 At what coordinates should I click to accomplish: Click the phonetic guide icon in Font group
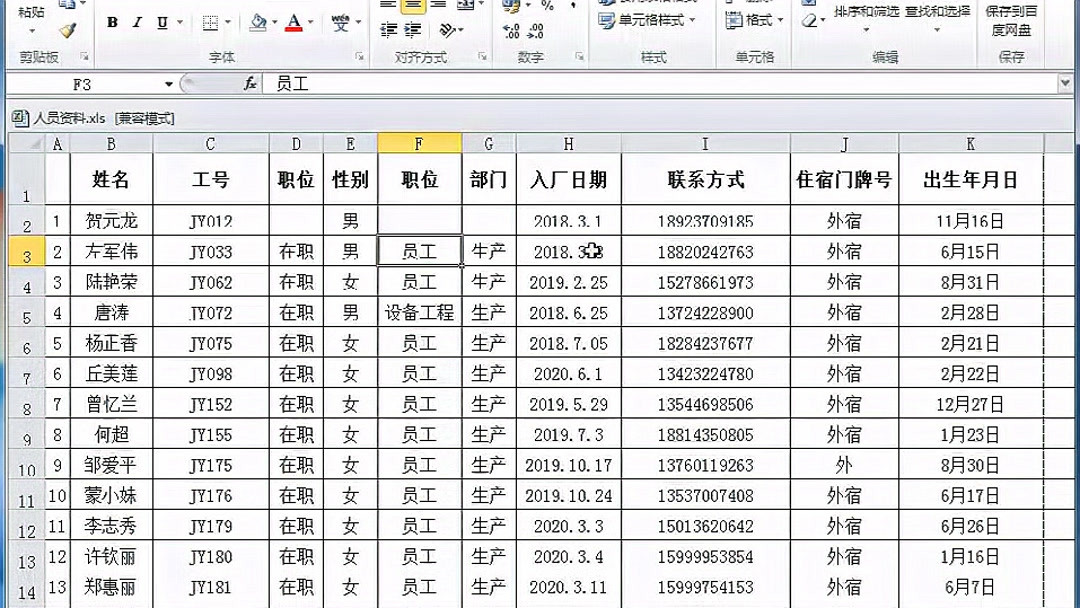coord(343,22)
